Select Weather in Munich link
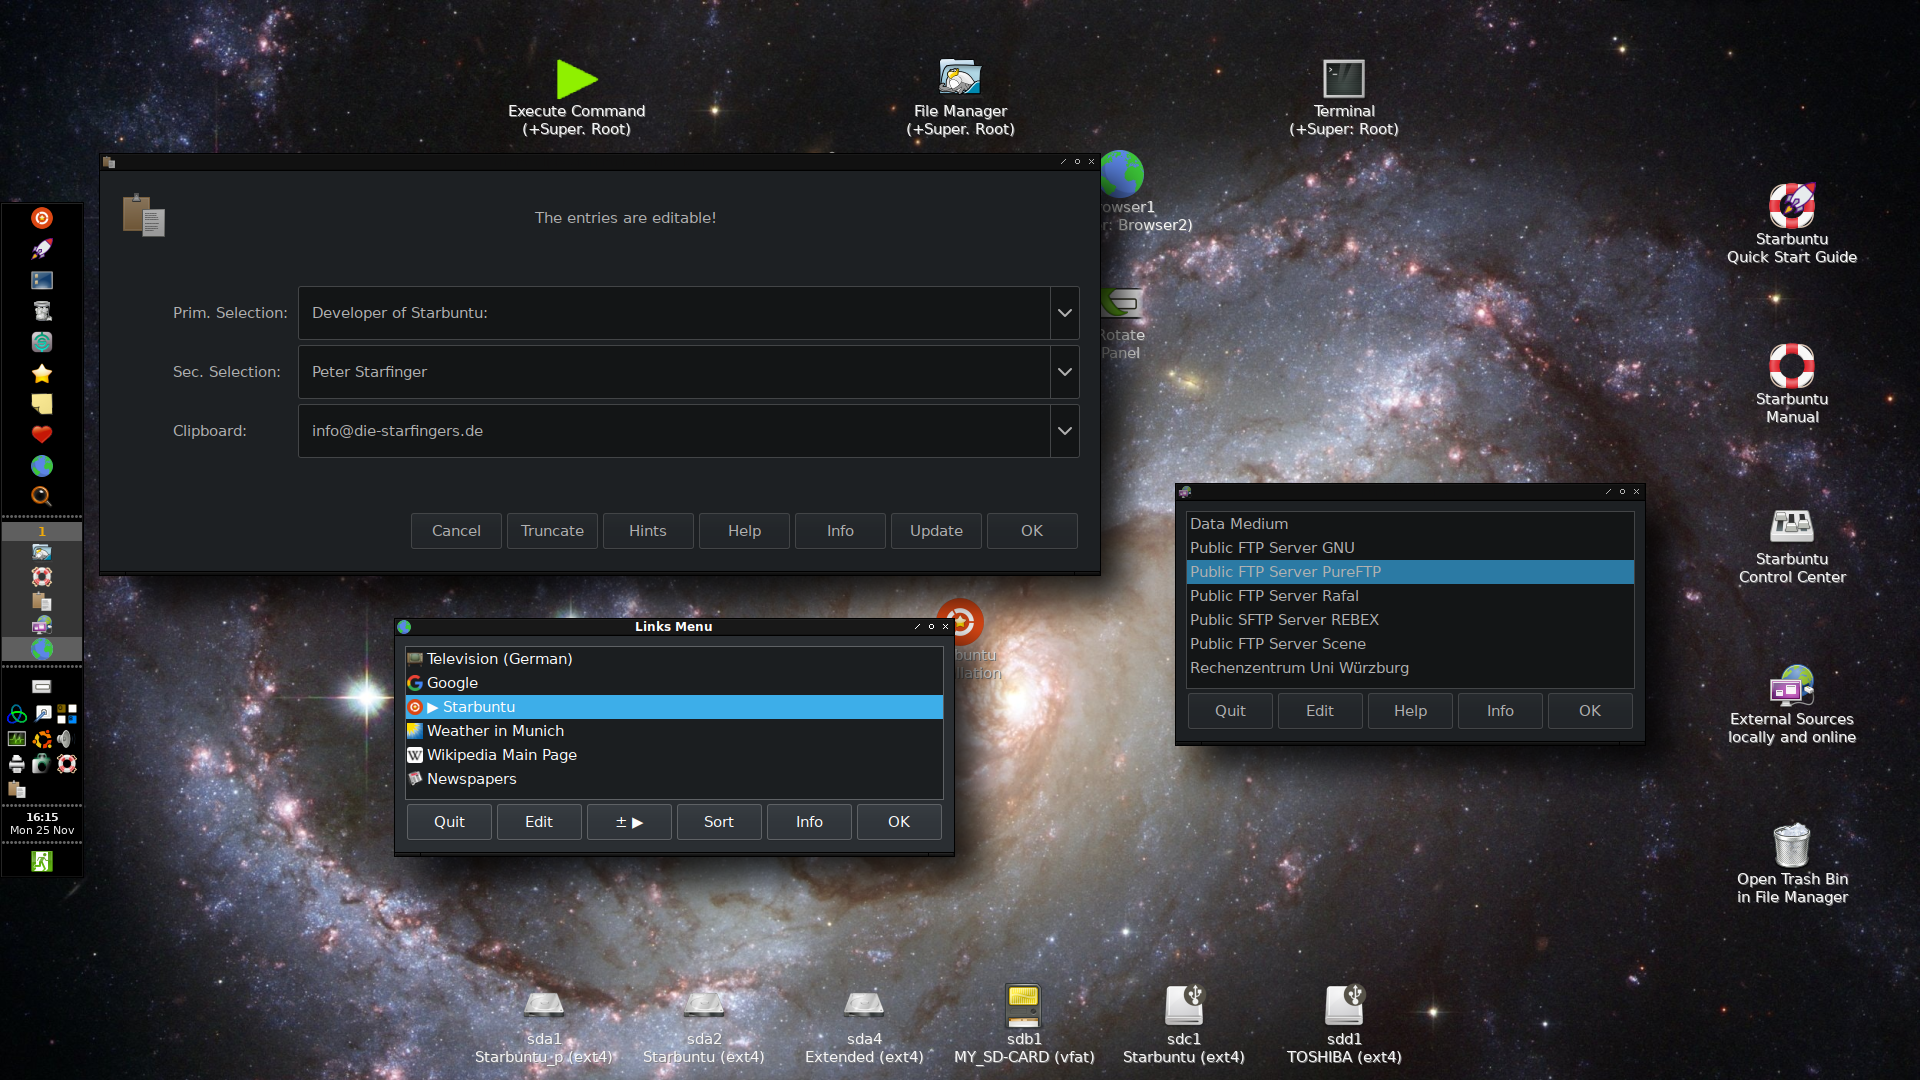This screenshot has height=1080, width=1920. 674,731
